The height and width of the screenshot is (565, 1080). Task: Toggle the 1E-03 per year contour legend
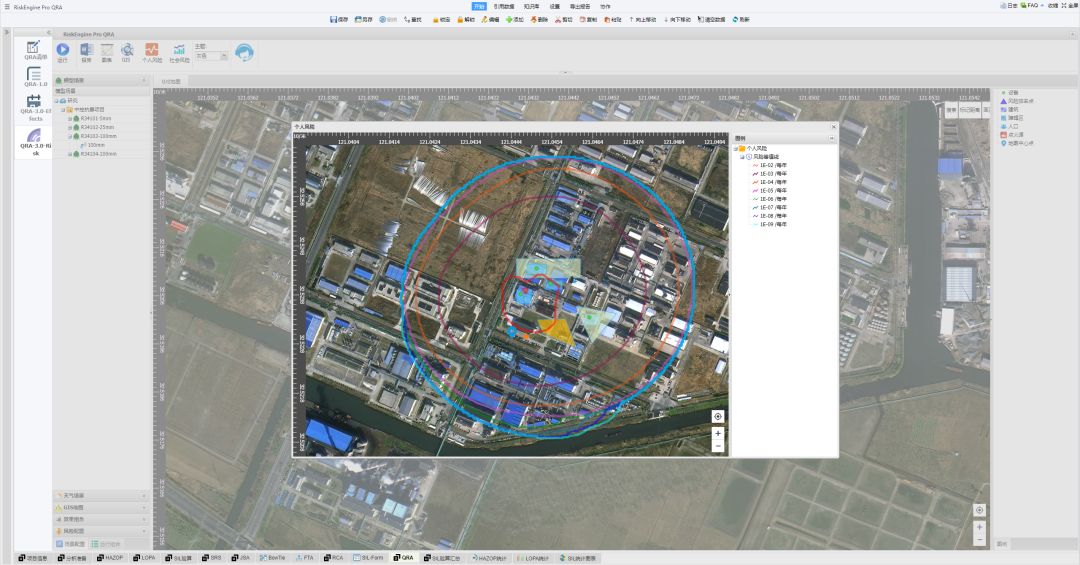click(772, 174)
